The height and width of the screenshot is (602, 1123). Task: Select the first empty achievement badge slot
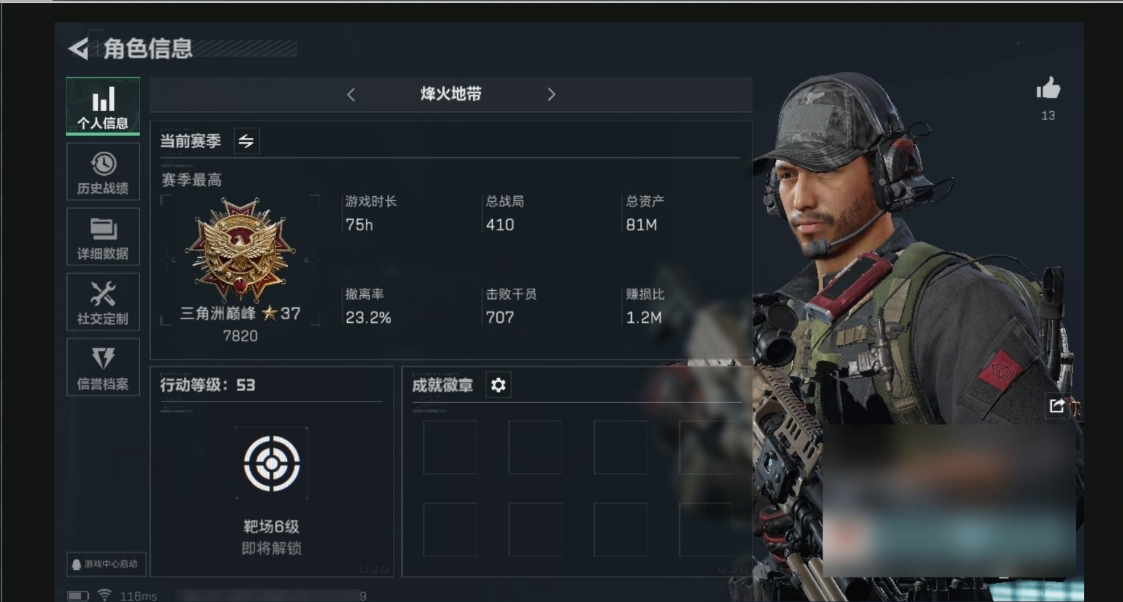[450, 447]
